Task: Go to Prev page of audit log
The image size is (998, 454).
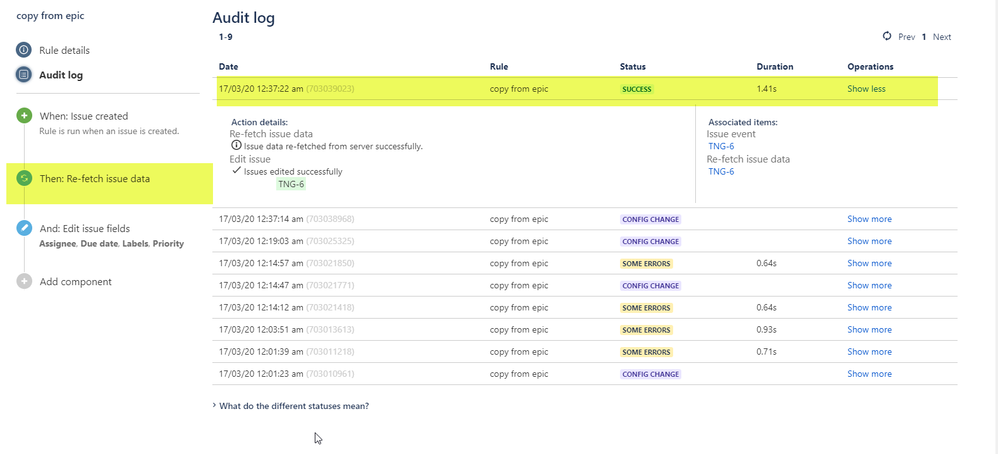Action: [906, 37]
